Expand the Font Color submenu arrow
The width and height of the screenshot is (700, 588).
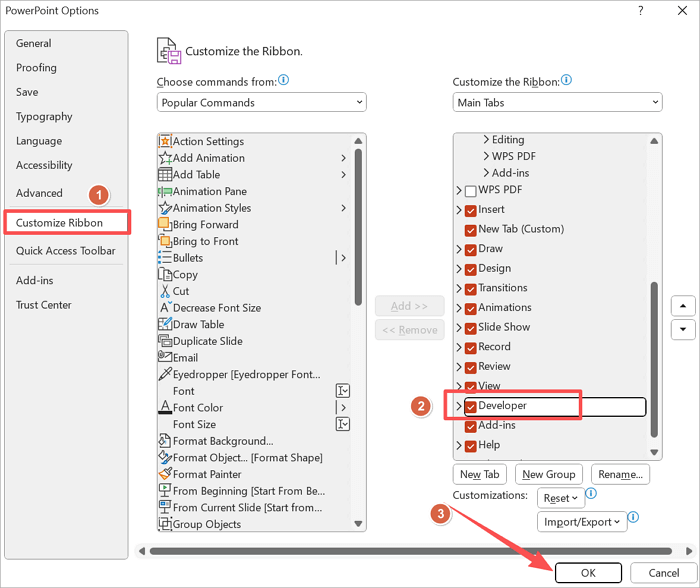click(x=343, y=407)
